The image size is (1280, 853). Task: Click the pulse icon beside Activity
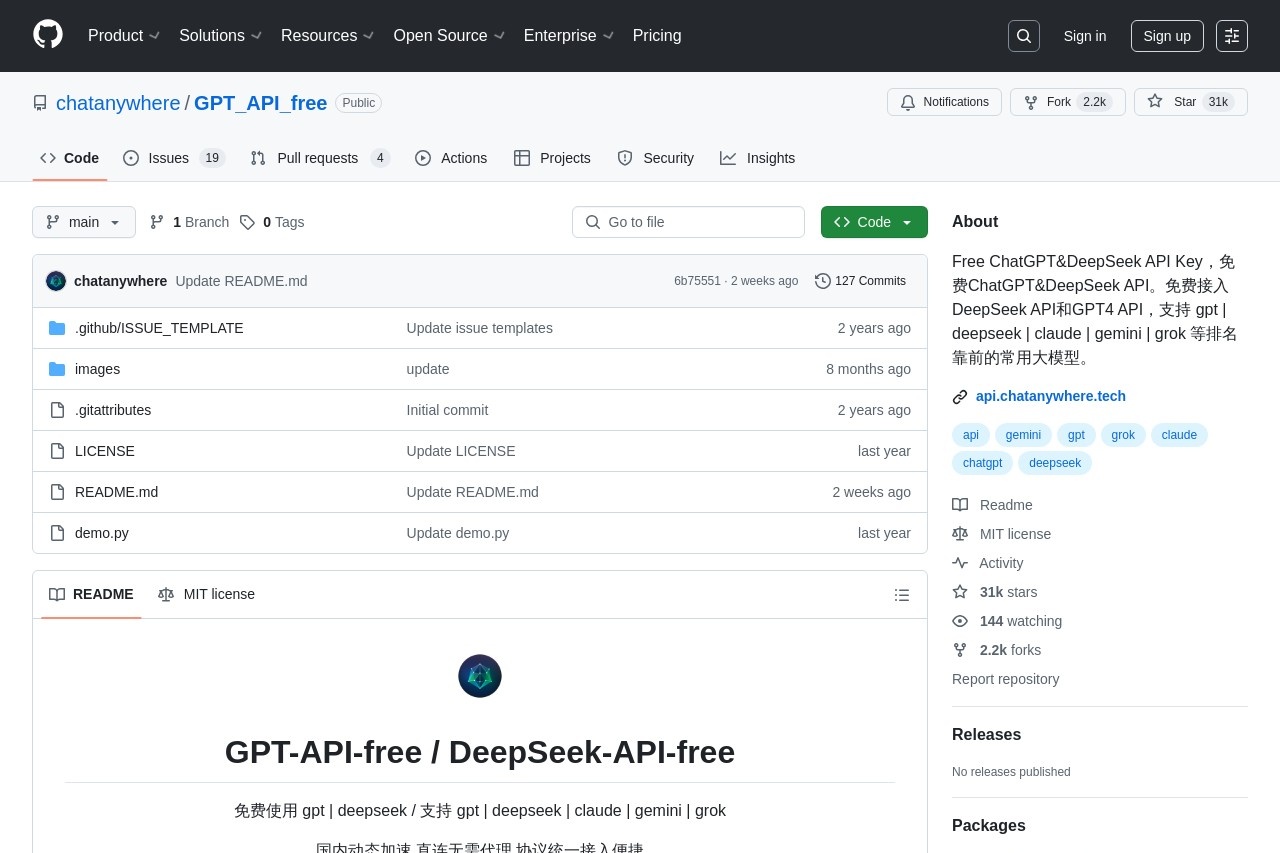[x=960, y=563]
